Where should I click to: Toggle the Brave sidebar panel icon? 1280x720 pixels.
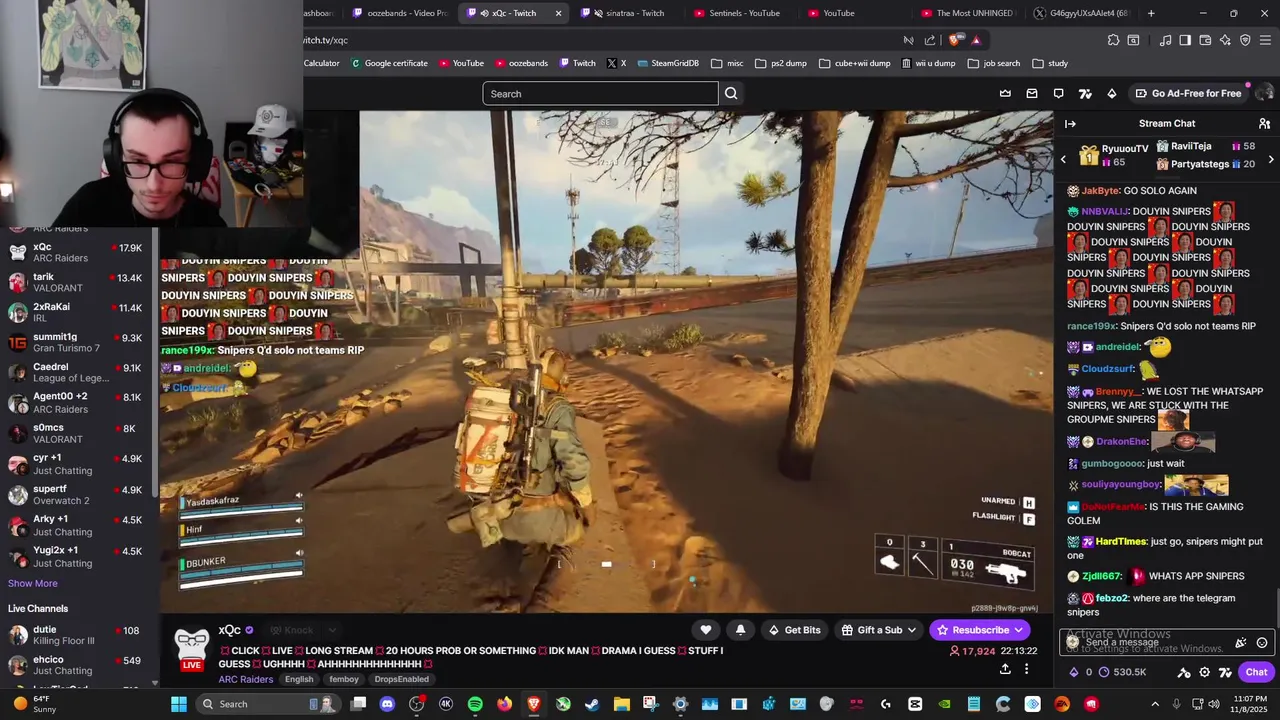(1185, 40)
